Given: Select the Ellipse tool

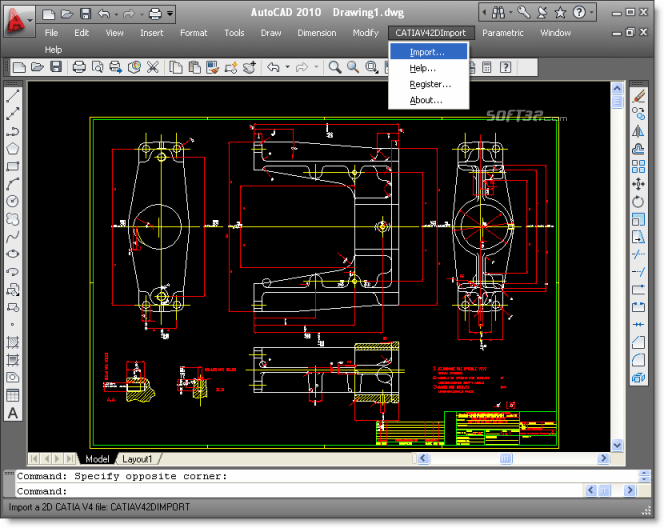Looking at the screenshot, I should [x=13, y=254].
